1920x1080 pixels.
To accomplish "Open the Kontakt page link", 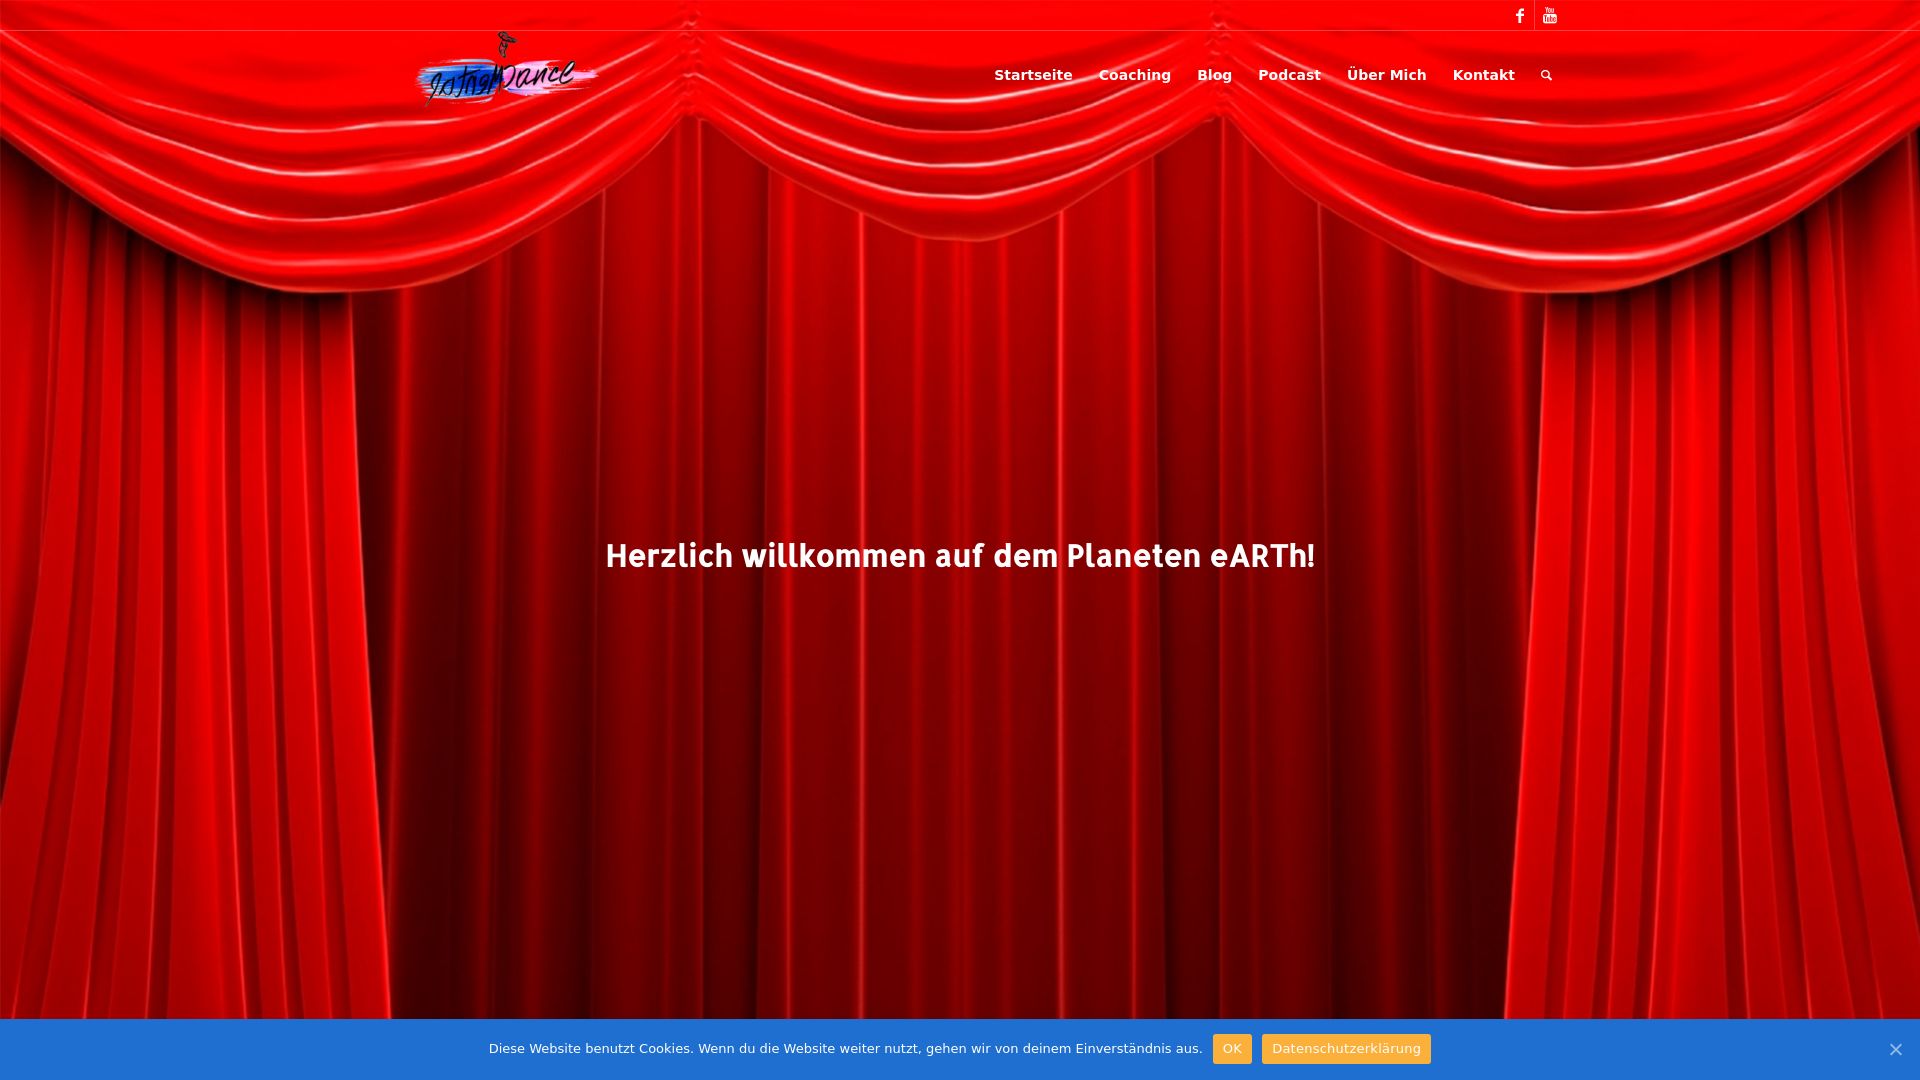I will (x=1483, y=76).
